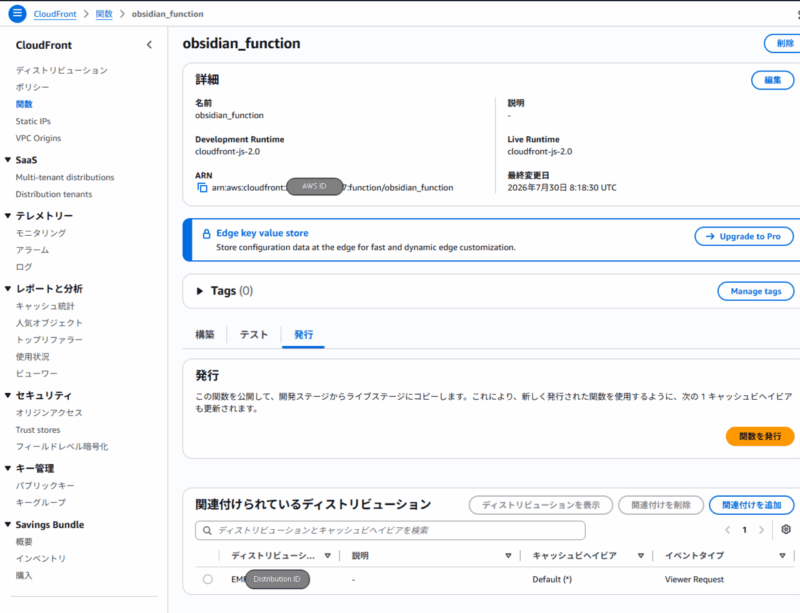Click the 関数を発行 orange button
800x613 pixels.
point(760,436)
